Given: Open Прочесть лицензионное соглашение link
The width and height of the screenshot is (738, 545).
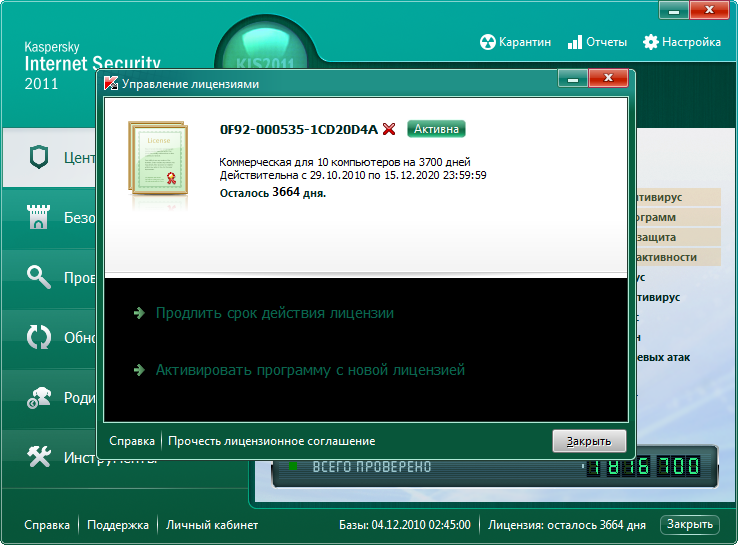Looking at the screenshot, I should 272,441.
